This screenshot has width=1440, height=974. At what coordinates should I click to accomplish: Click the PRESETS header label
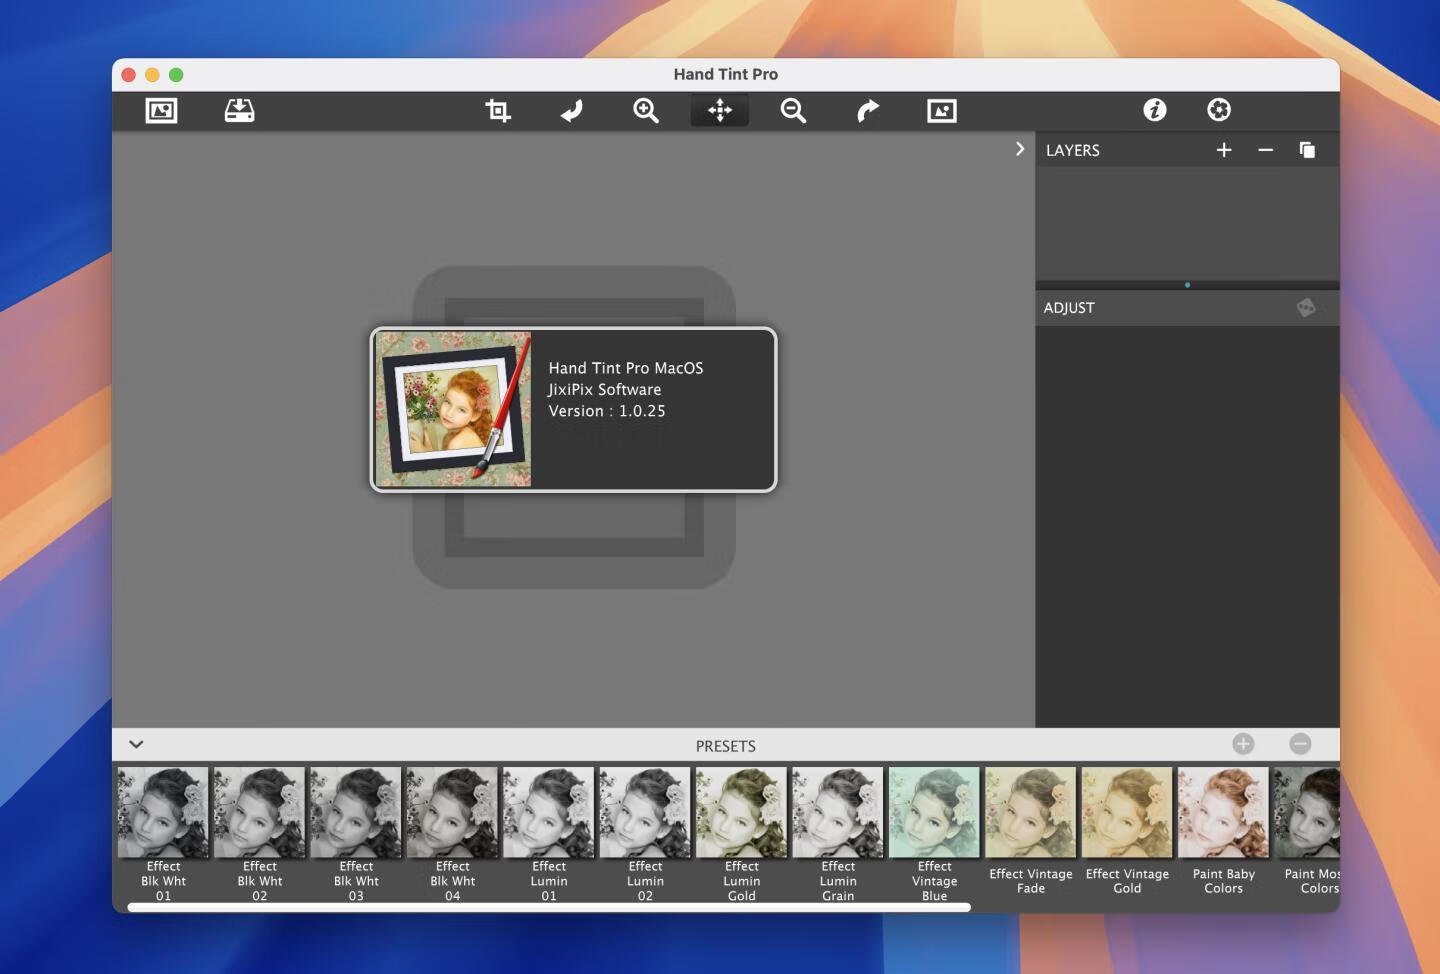[x=726, y=746]
